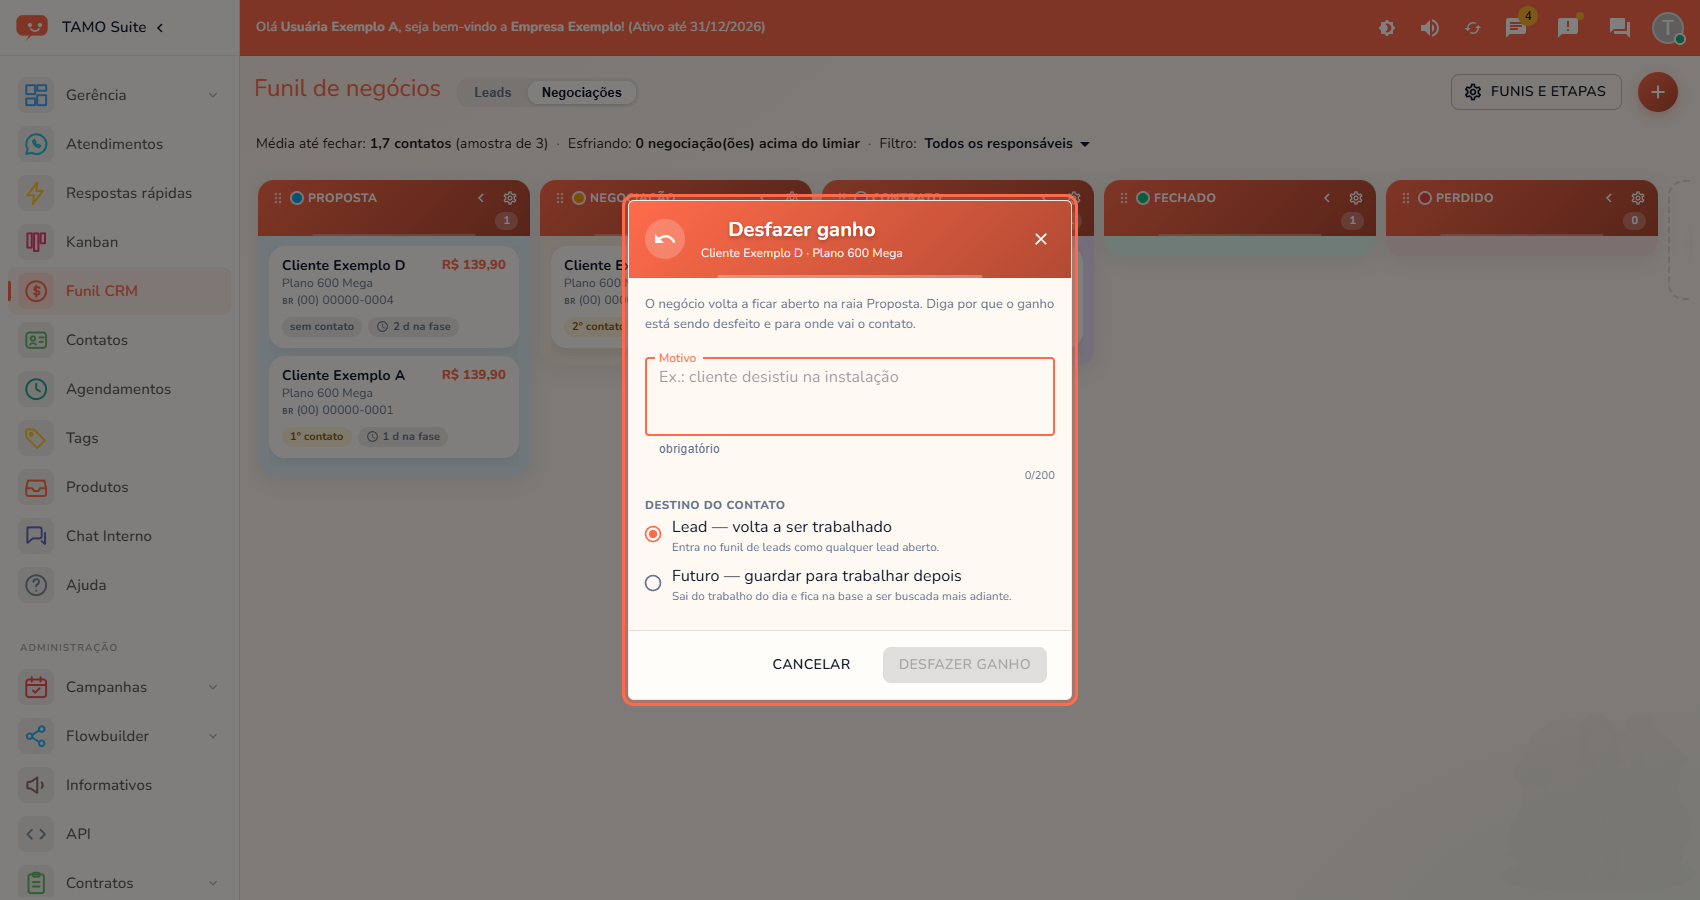Open Gerência sidebar icon
Screen dimensions: 1700x900
36,95
